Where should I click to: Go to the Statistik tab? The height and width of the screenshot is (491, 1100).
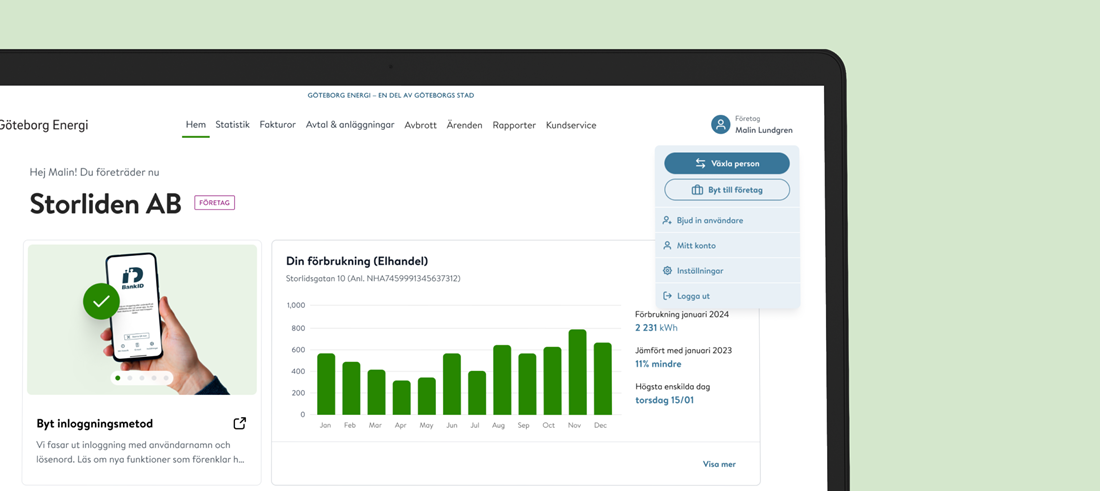232,125
